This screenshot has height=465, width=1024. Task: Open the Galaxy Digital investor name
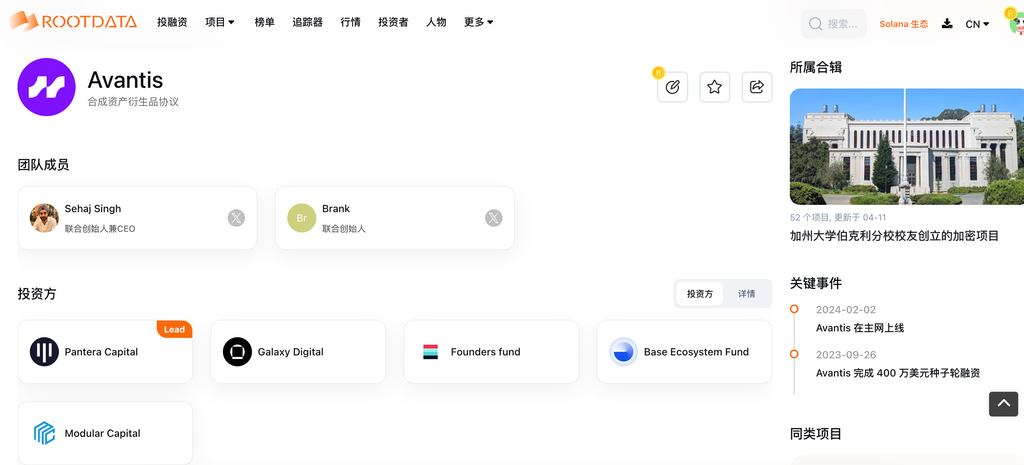click(x=291, y=352)
